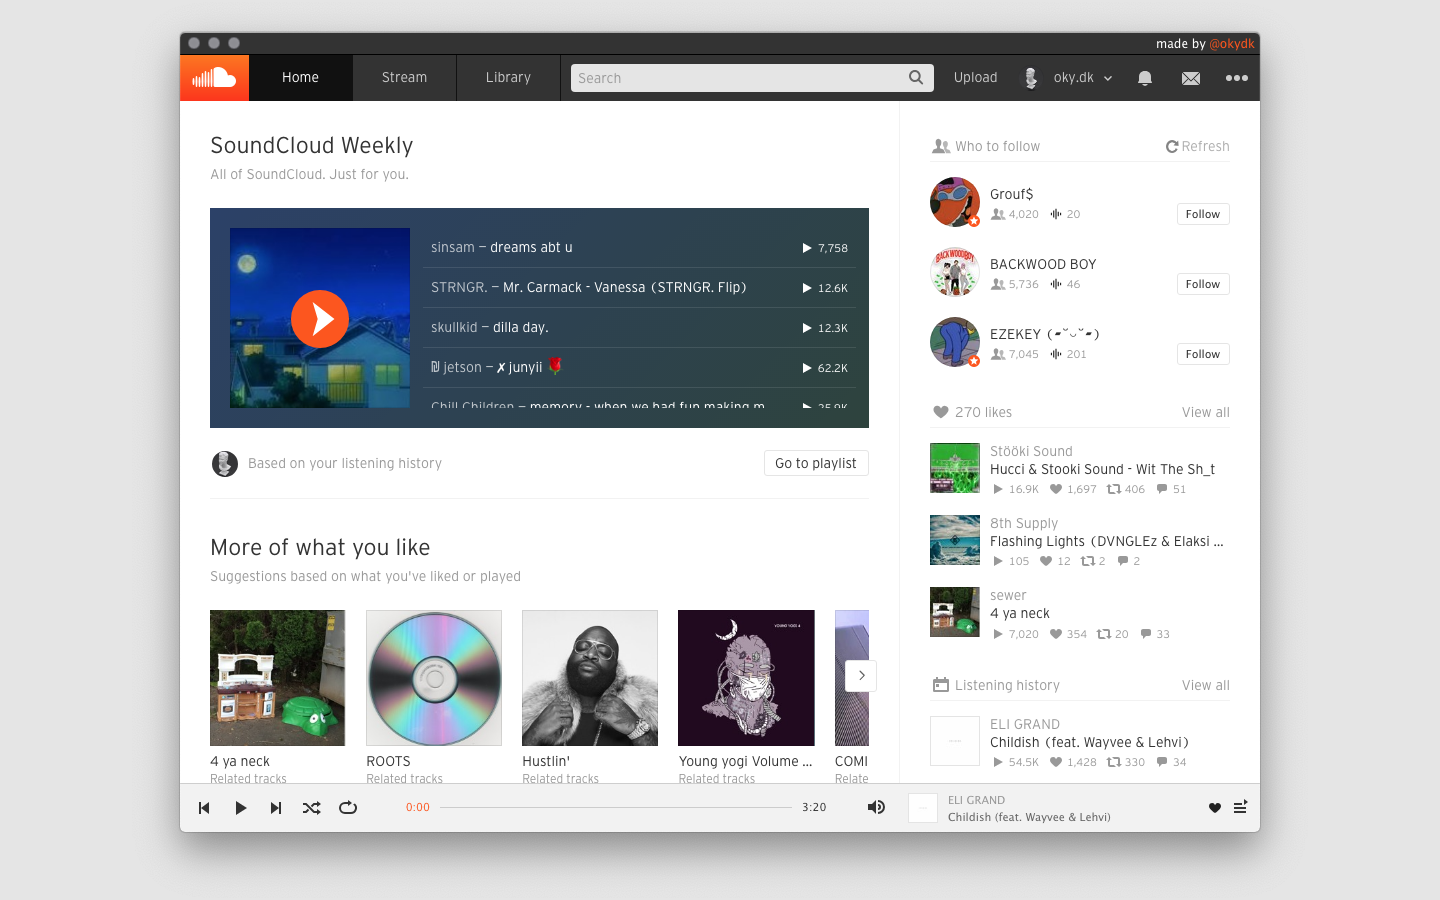
Task: Enable shuffle playback
Action: click(x=311, y=808)
